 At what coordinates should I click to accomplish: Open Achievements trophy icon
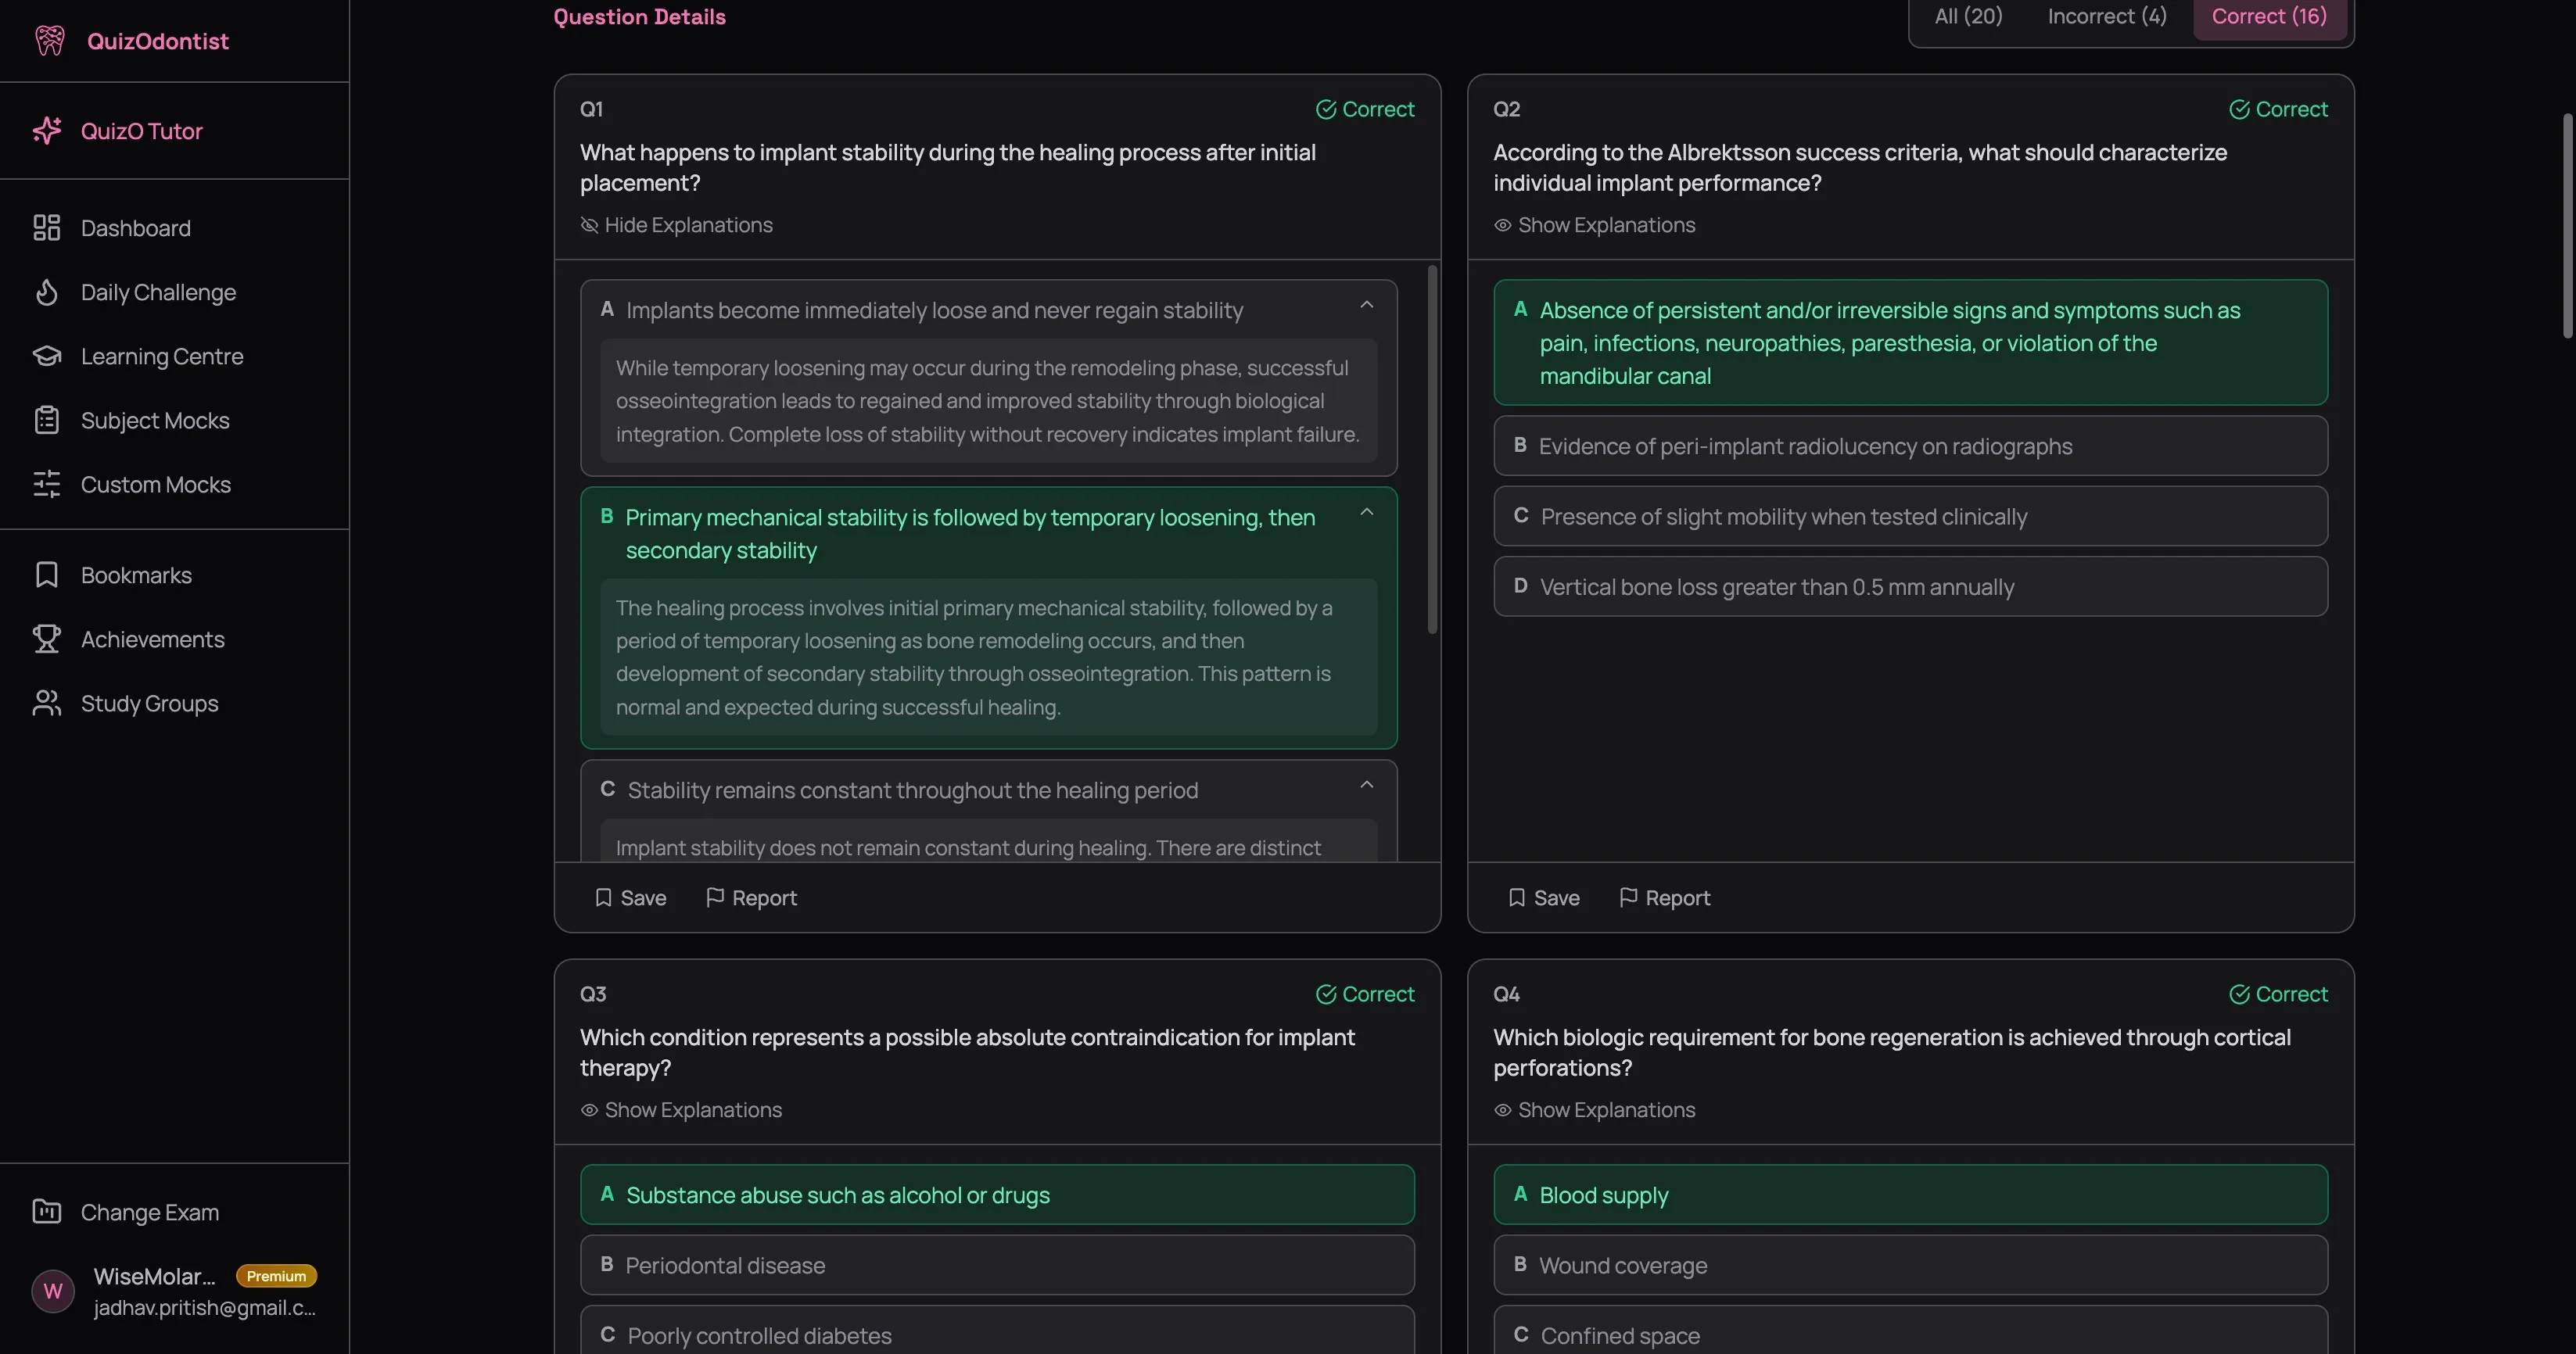pyautogui.click(x=47, y=639)
